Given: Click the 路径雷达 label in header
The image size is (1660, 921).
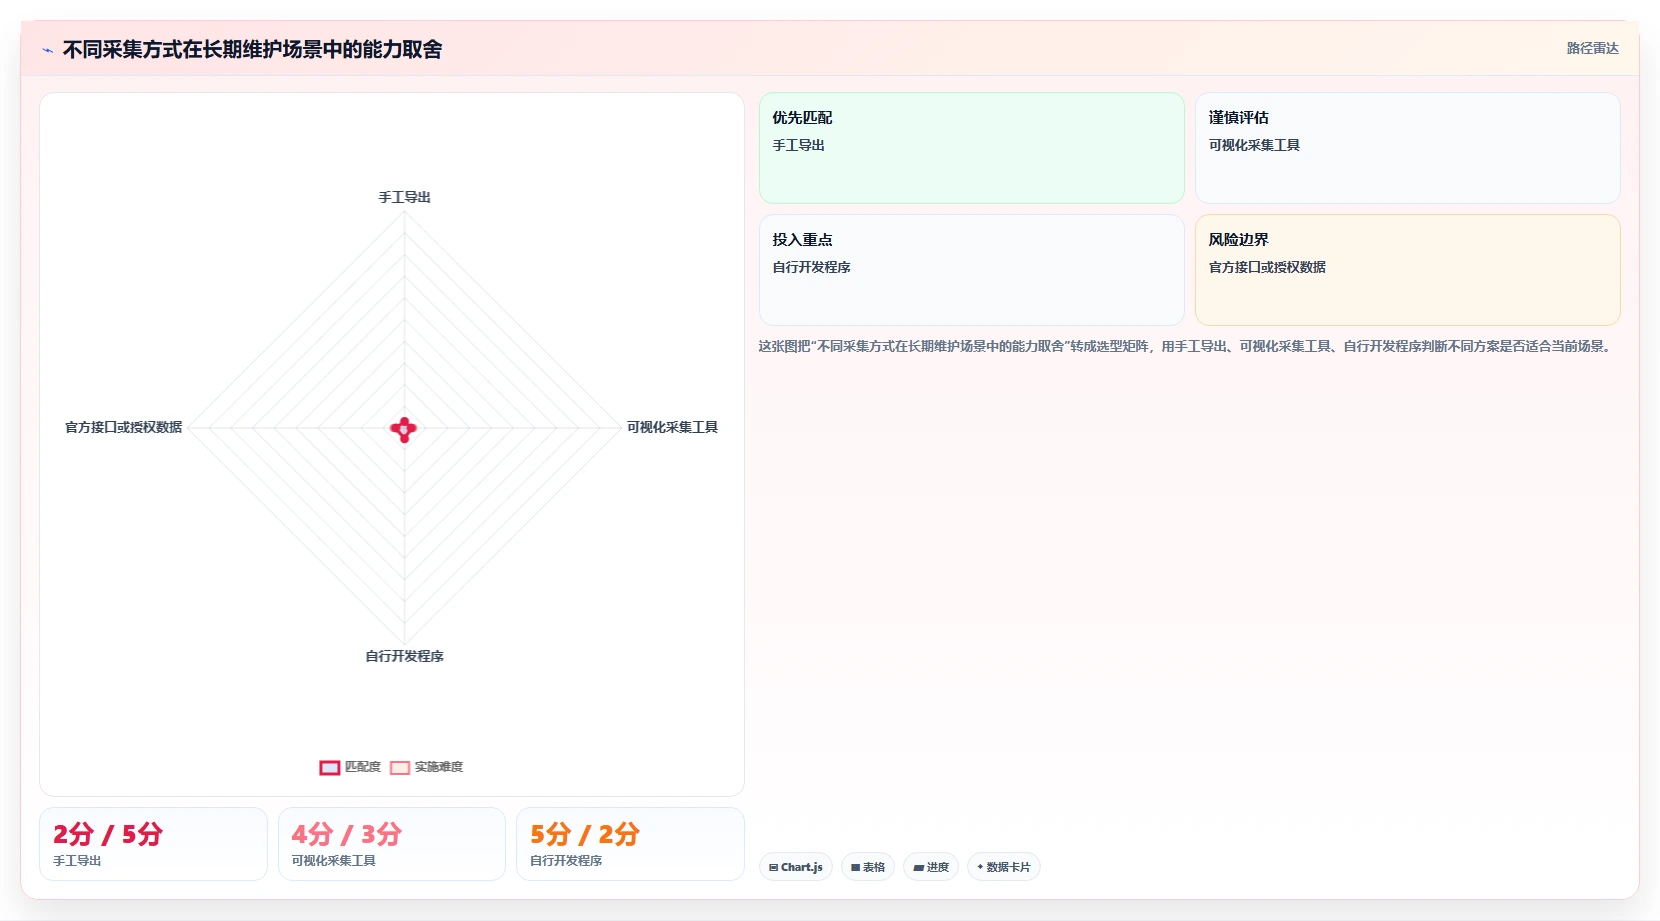Looking at the screenshot, I should tap(1592, 48).
